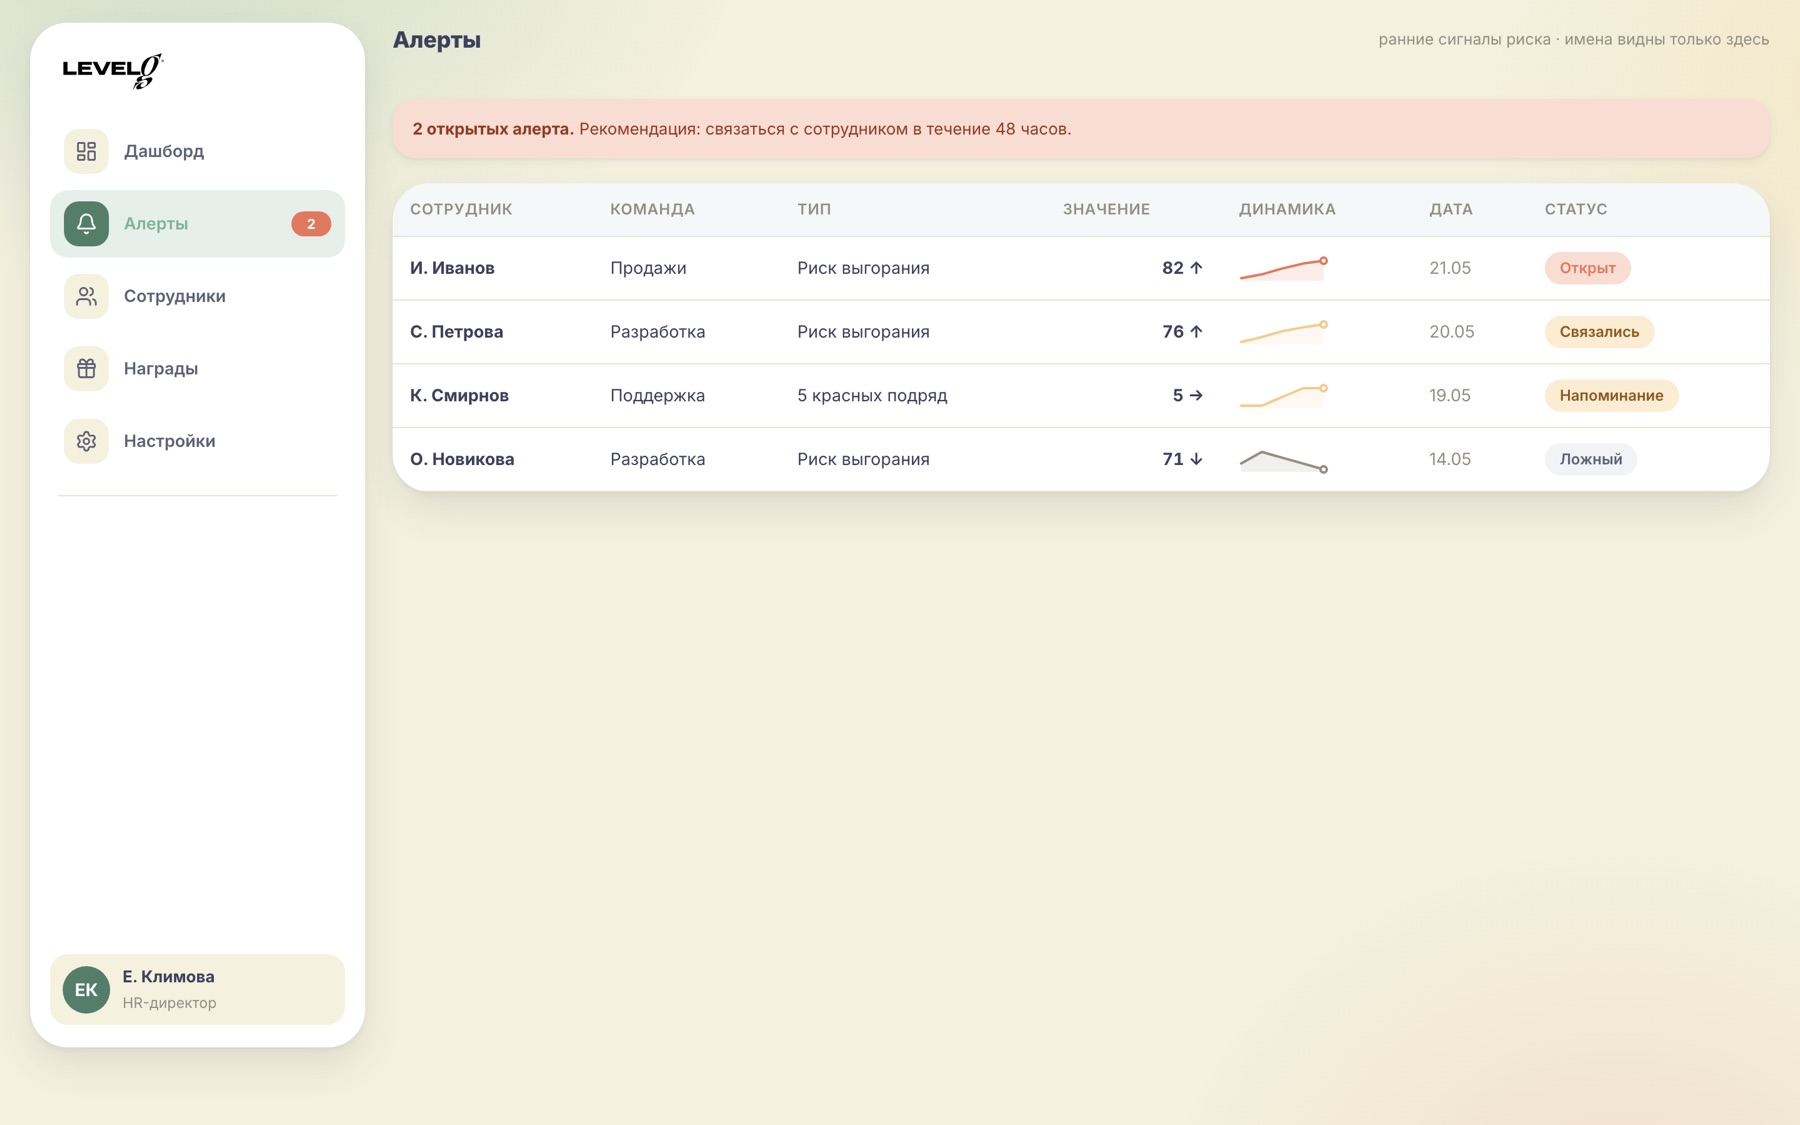Click employee name К. Смирнов

(459, 396)
